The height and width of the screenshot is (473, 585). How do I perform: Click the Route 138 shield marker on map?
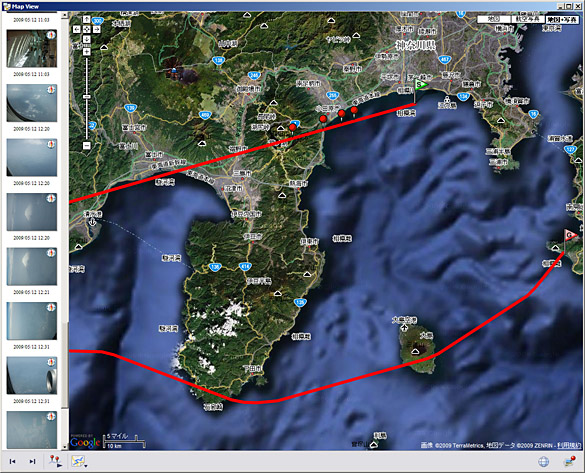click(x=218, y=60)
